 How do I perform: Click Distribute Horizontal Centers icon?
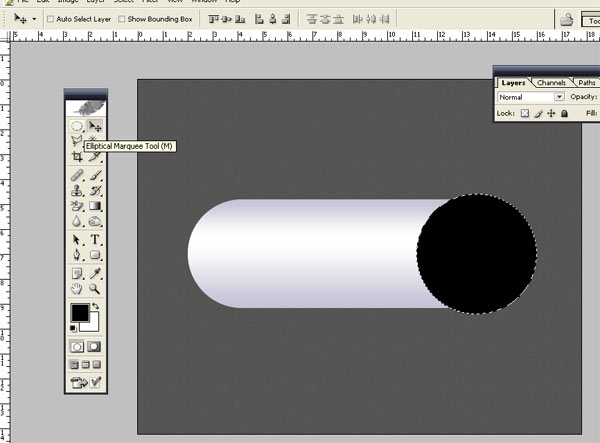pos(371,19)
